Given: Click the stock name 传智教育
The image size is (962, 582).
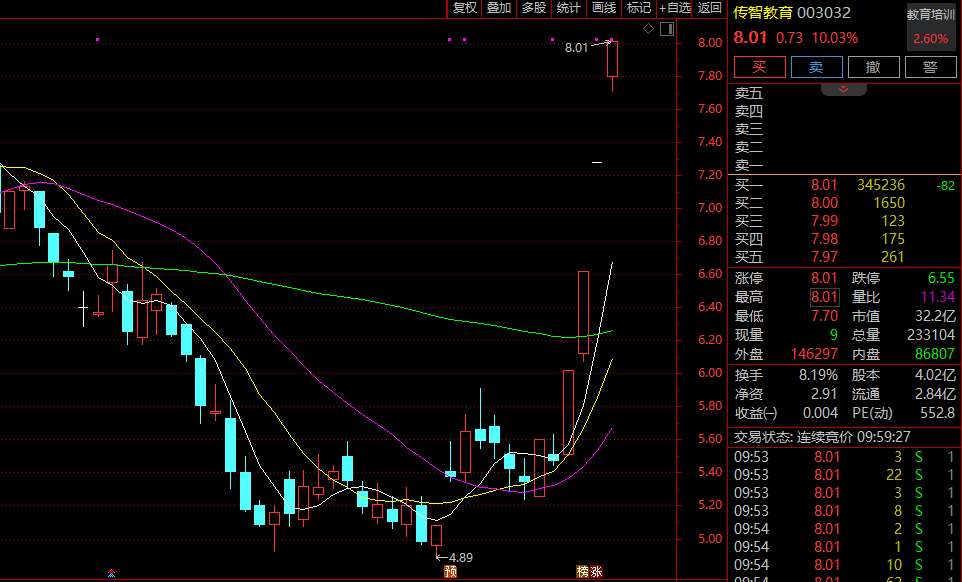Looking at the screenshot, I should coord(763,12).
